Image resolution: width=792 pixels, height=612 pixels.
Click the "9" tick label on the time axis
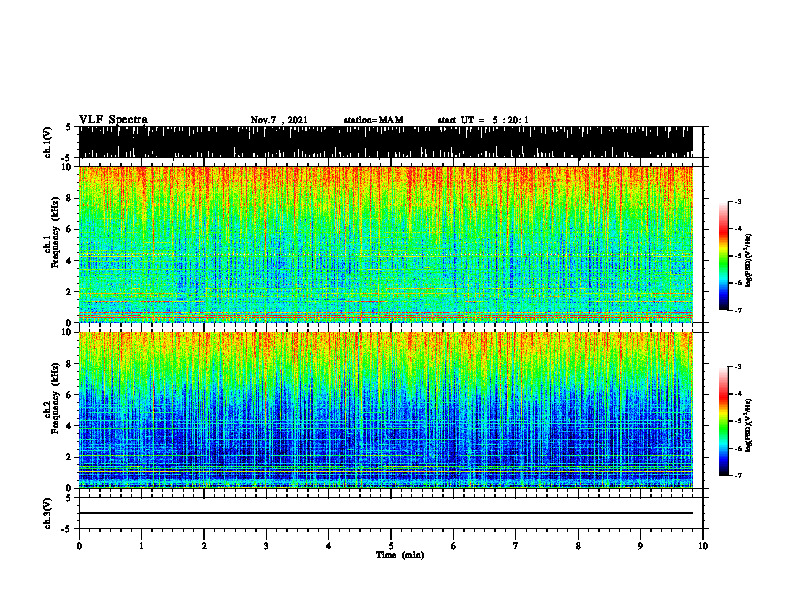[x=640, y=546]
